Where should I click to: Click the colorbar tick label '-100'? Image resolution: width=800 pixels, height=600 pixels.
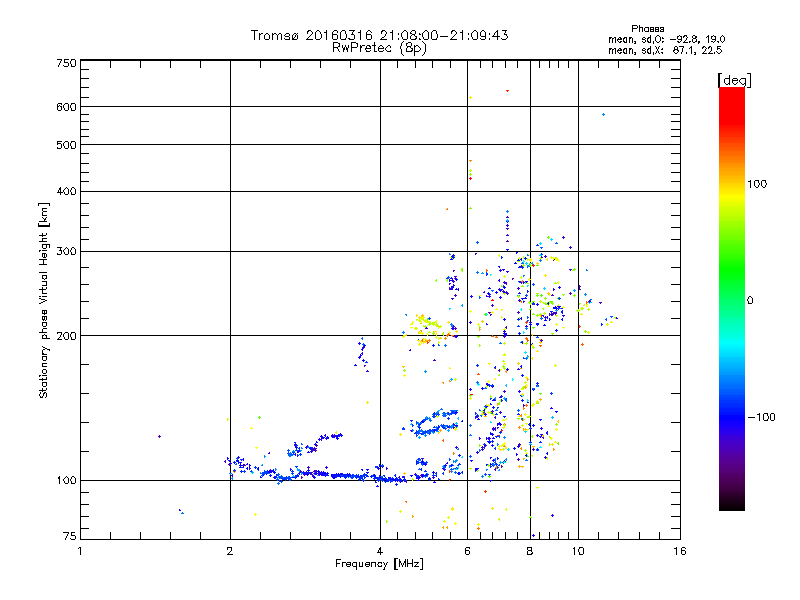[761, 417]
